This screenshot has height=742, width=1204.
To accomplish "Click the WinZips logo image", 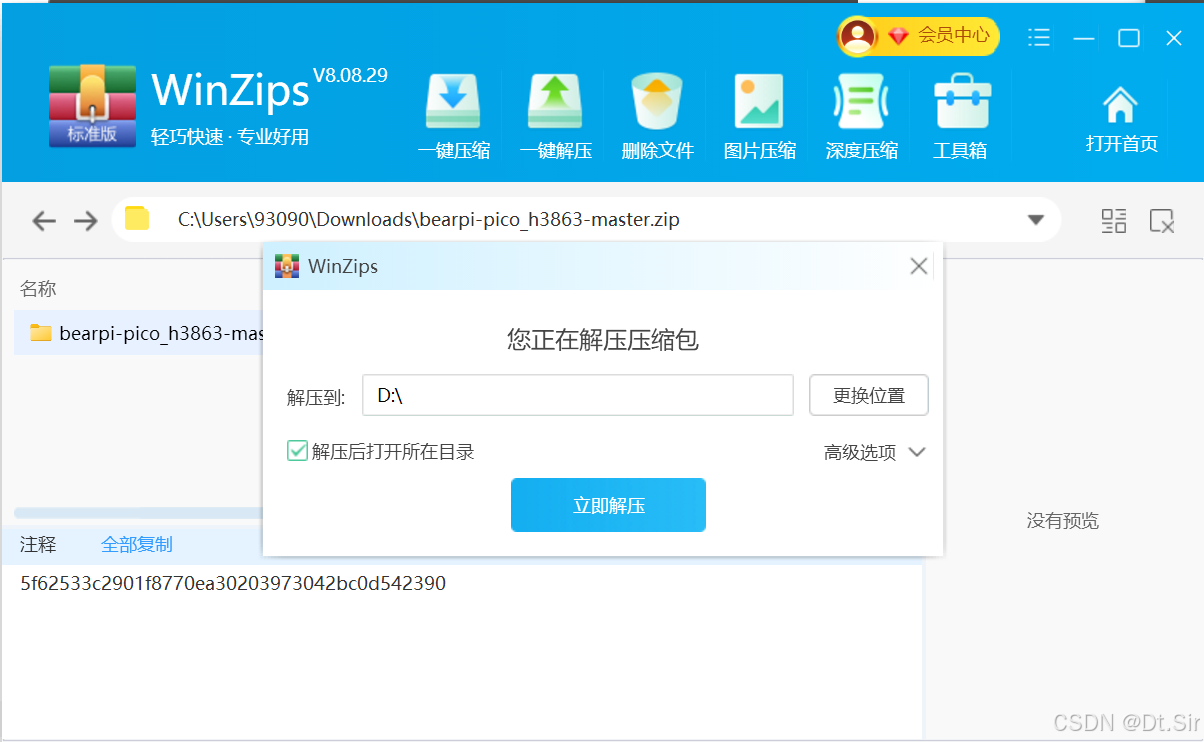I will [92, 106].
